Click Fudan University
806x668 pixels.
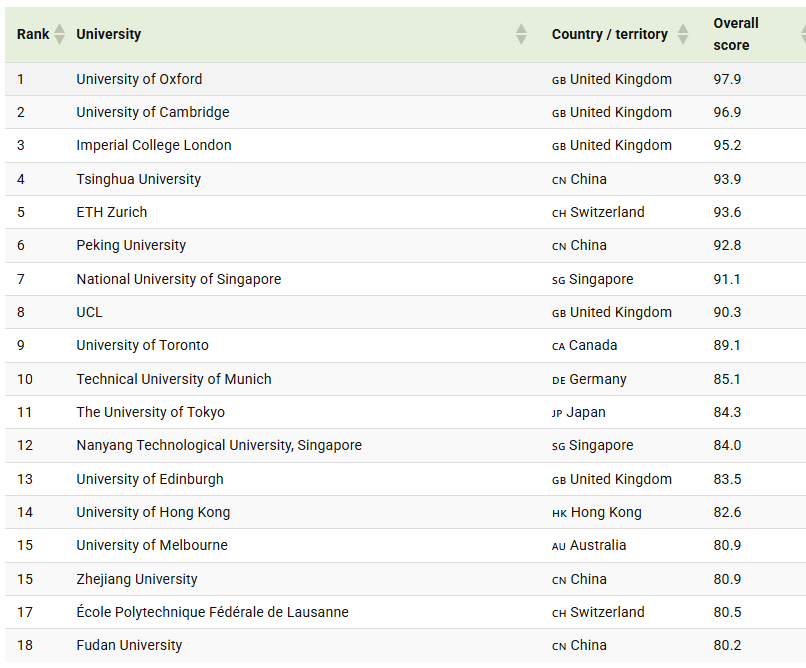(x=129, y=645)
